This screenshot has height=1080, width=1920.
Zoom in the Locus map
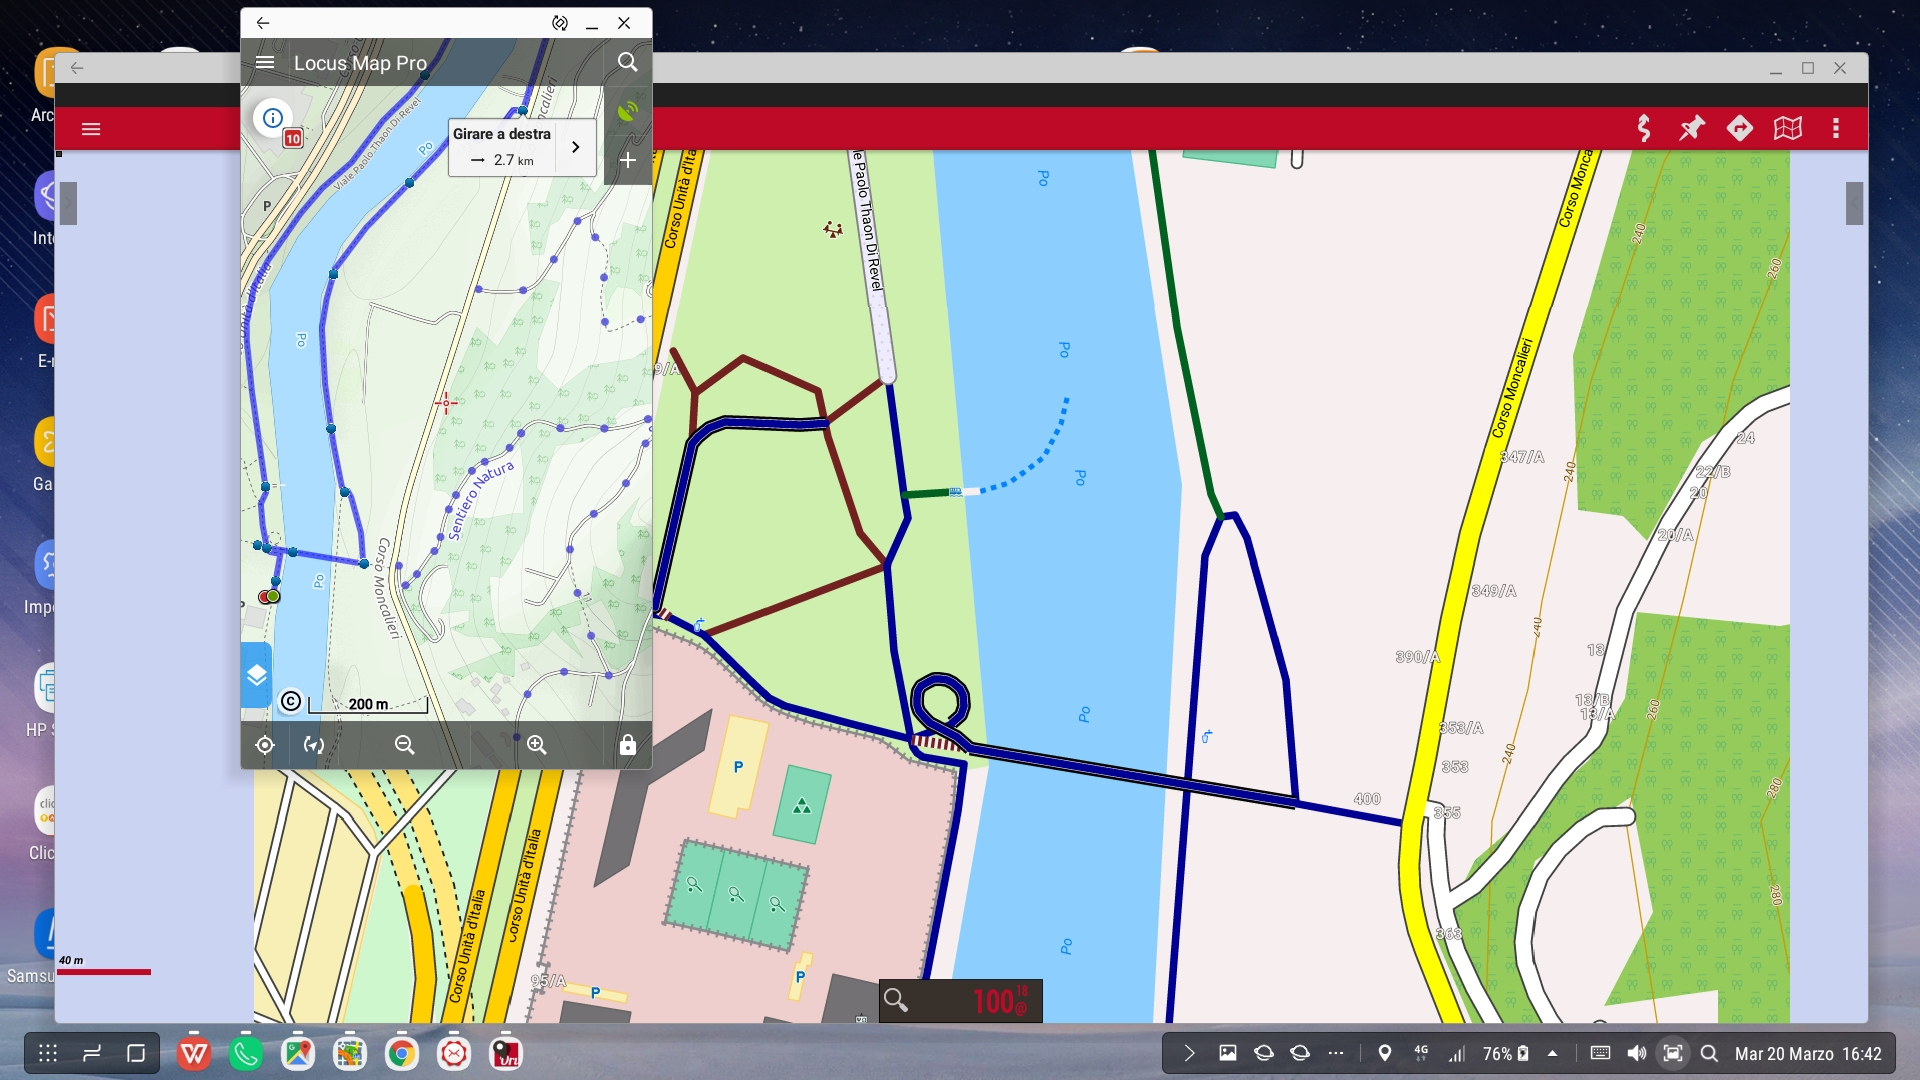537,745
